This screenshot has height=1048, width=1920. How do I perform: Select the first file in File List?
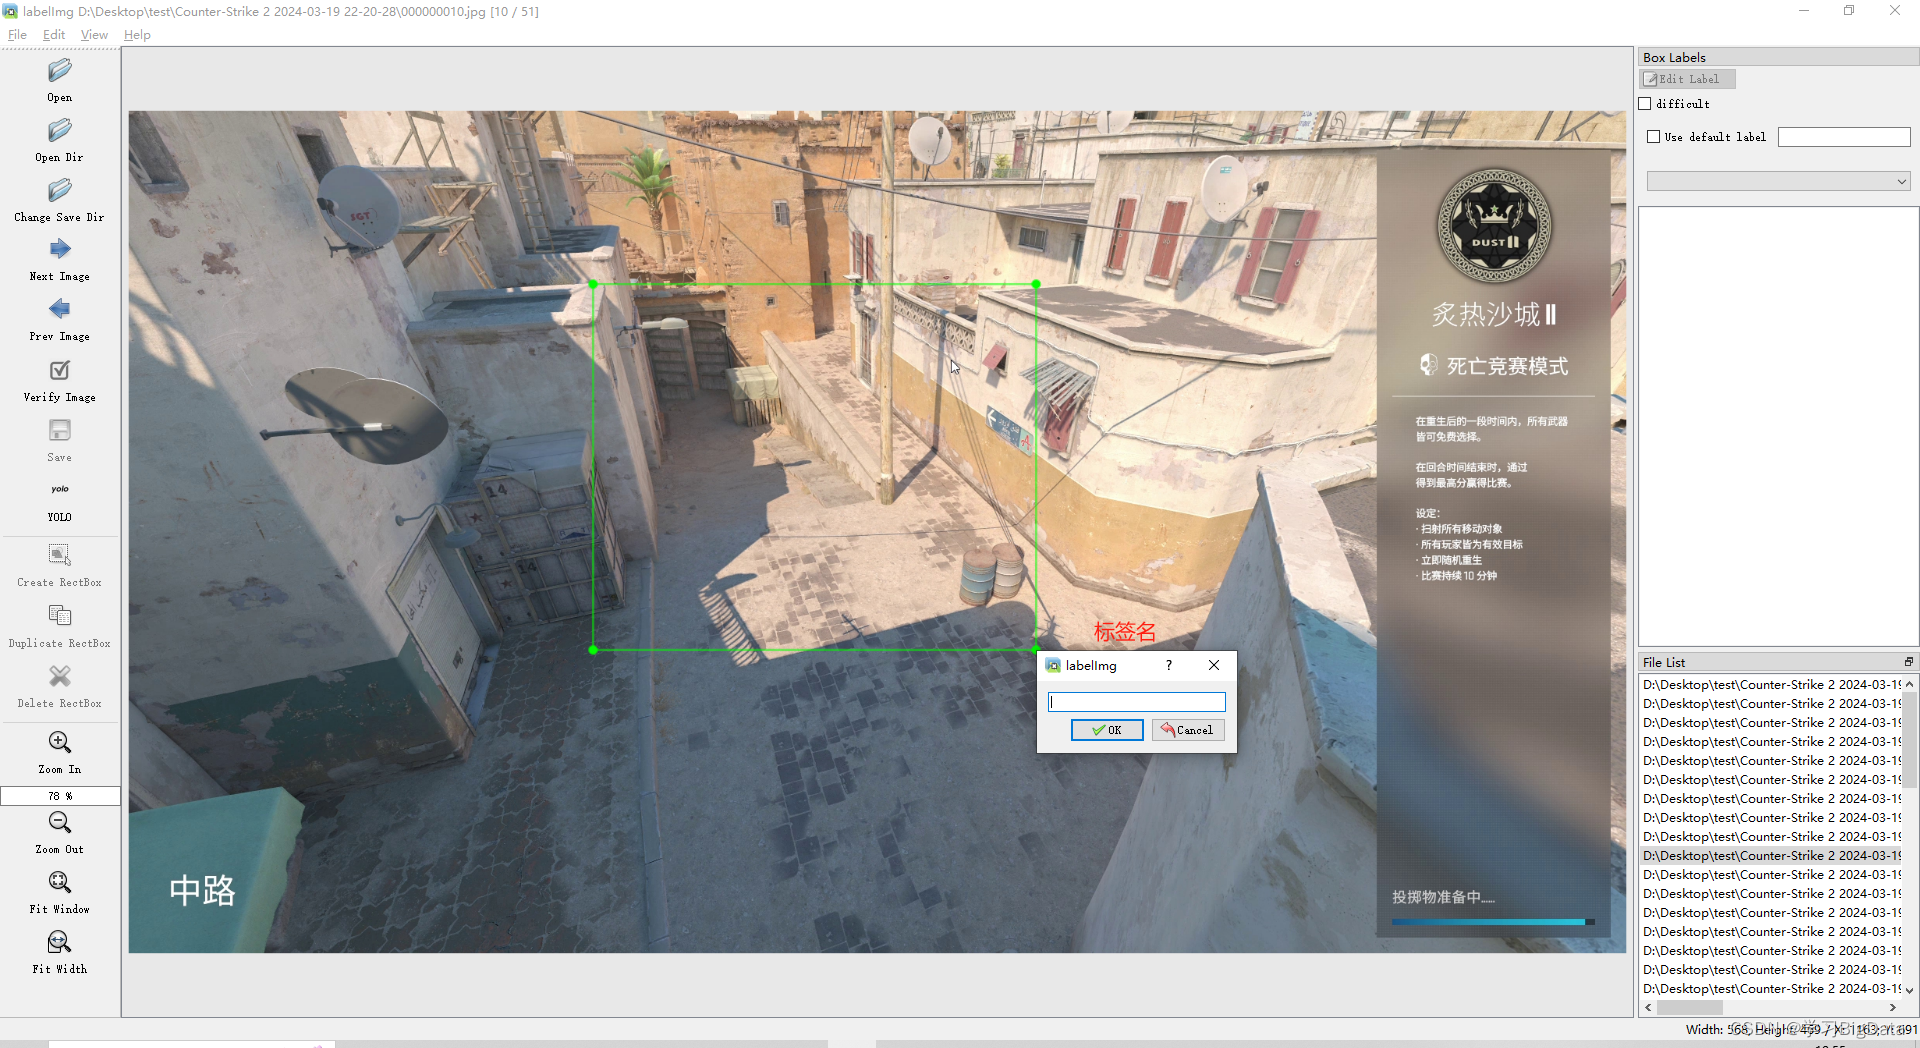click(1771, 684)
